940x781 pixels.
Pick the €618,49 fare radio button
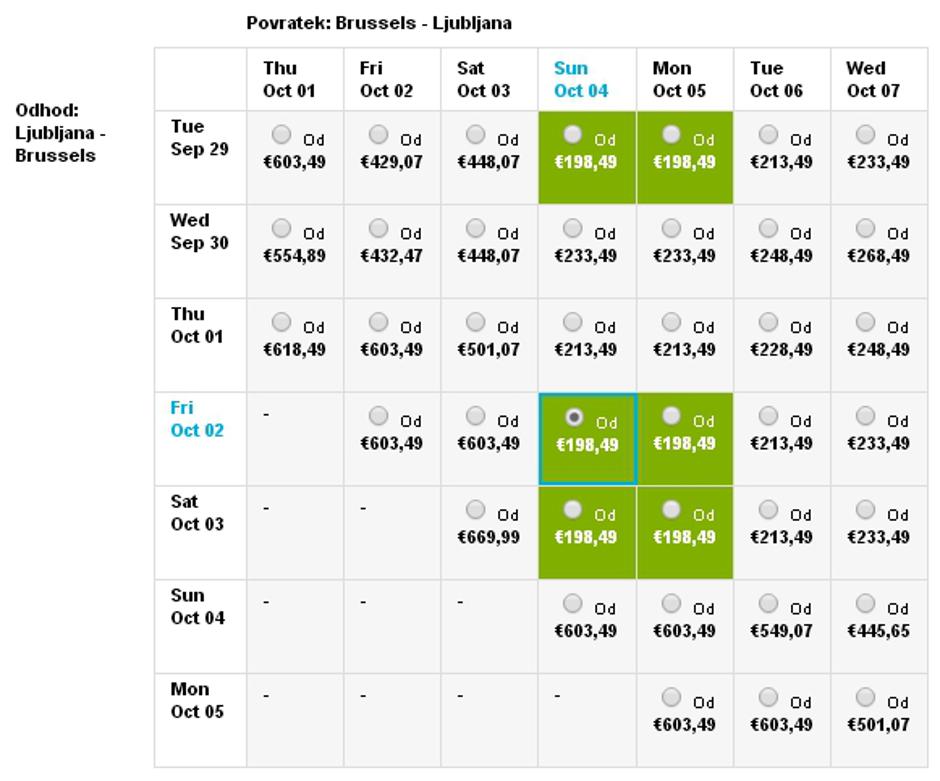[282, 322]
